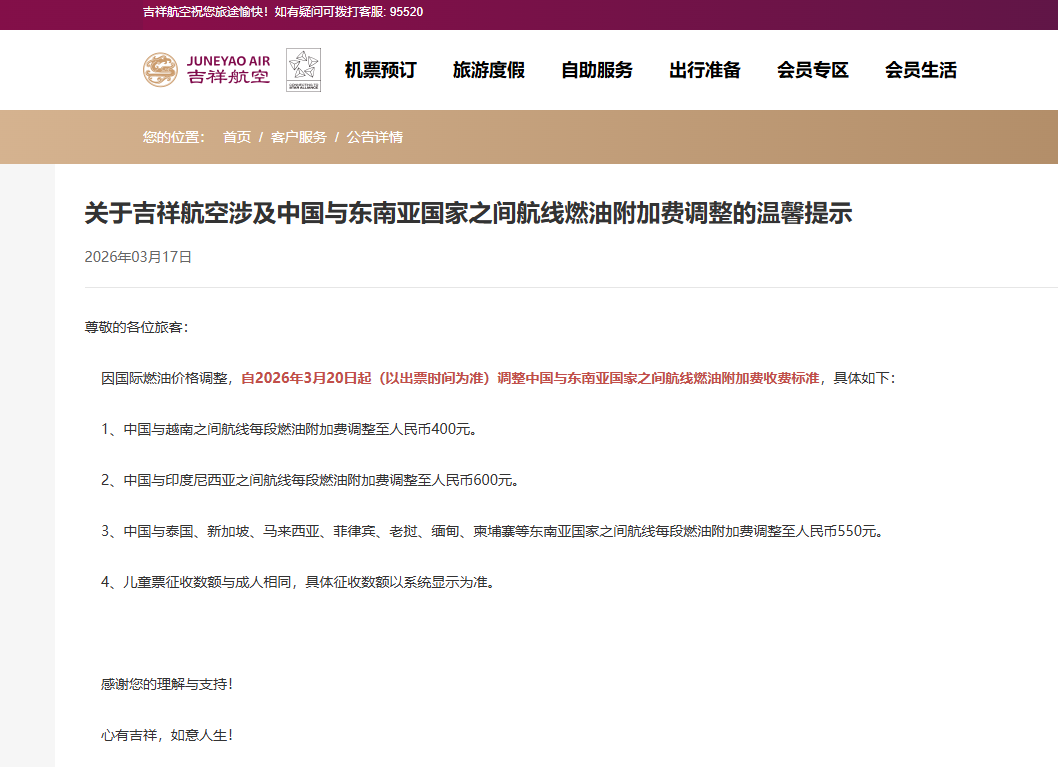Open the 会员生活 navigation item
Image resolution: width=1058 pixels, height=767 pixels.
(920, 70)
